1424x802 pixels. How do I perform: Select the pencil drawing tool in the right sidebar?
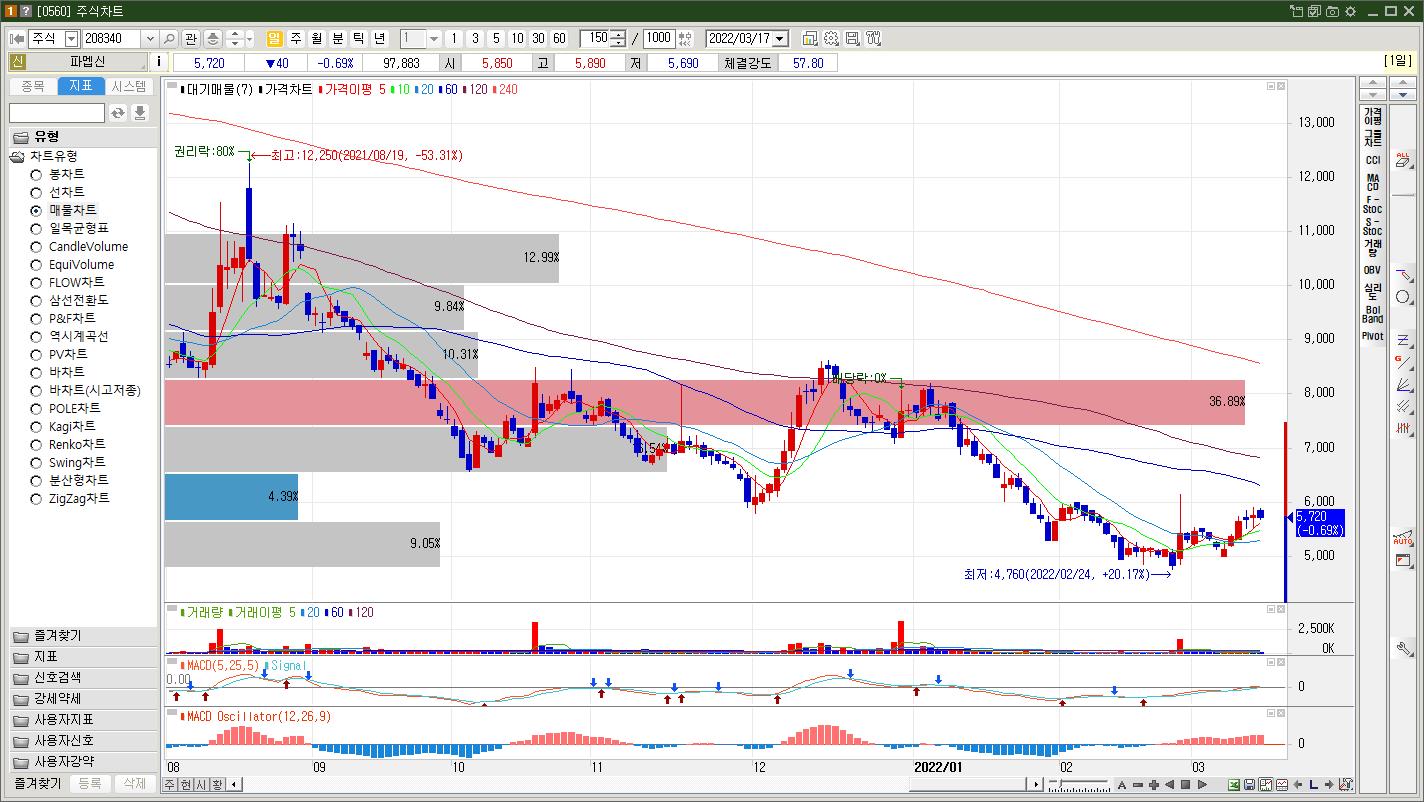coord(1403,273)
